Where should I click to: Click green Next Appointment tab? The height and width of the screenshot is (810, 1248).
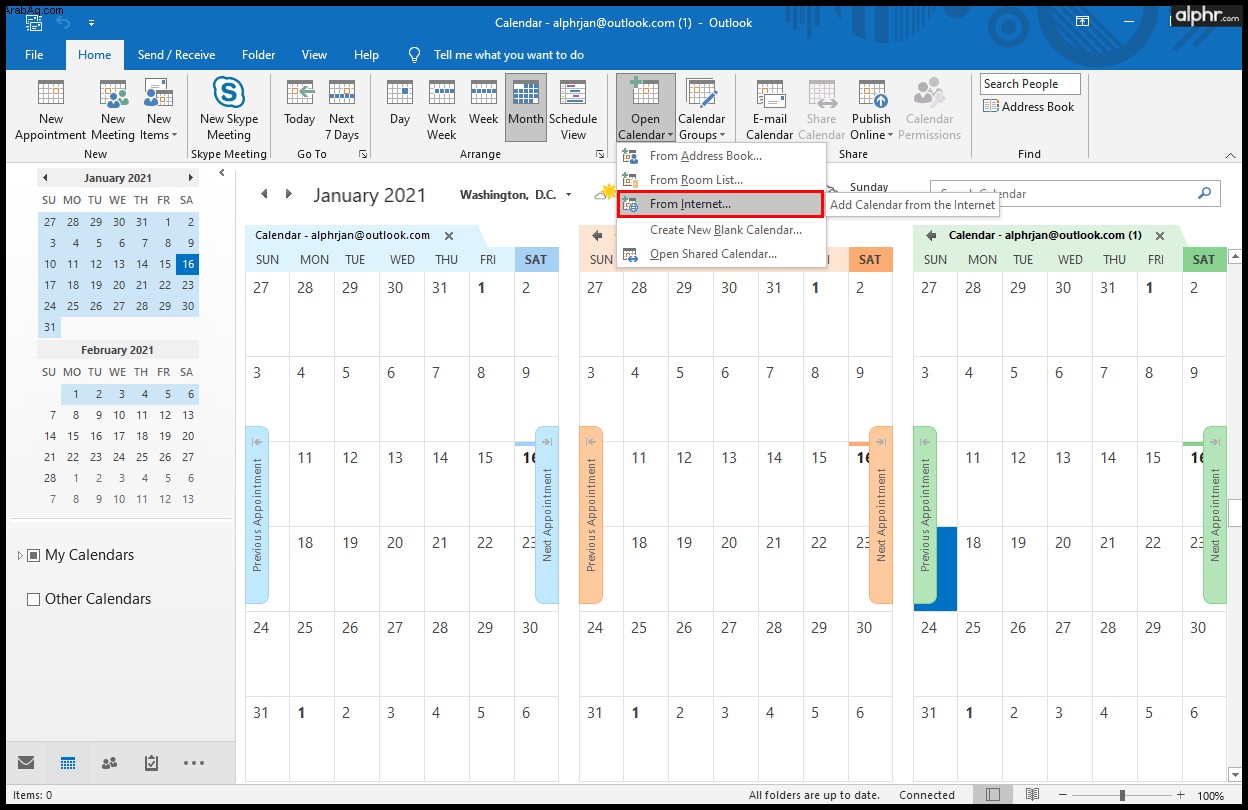tap(1215, 515)
